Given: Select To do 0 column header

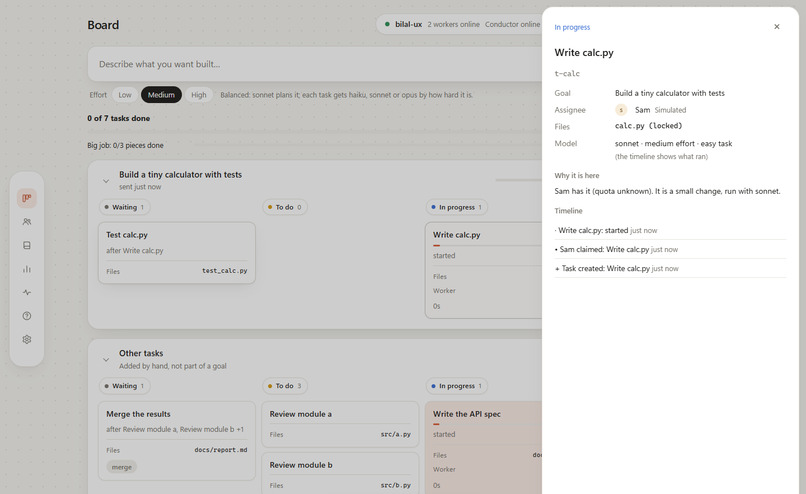Looking at the screenshot, I should point(285,207).
